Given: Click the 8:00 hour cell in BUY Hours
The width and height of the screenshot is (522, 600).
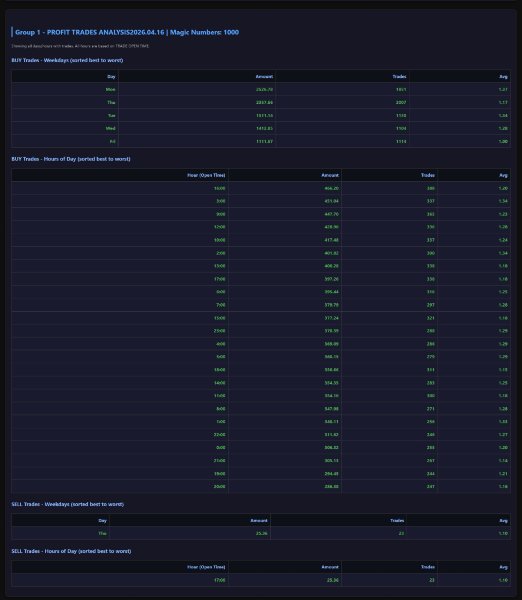Looking at the screenshot, I should [120, 409].
